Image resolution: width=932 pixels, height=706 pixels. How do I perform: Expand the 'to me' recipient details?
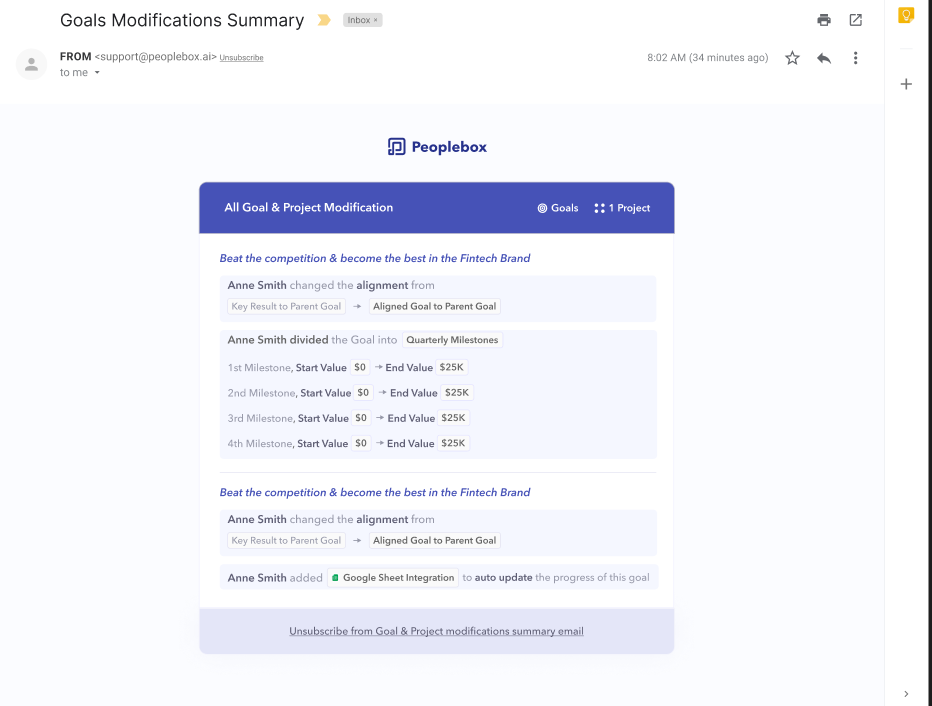(97, 73)
